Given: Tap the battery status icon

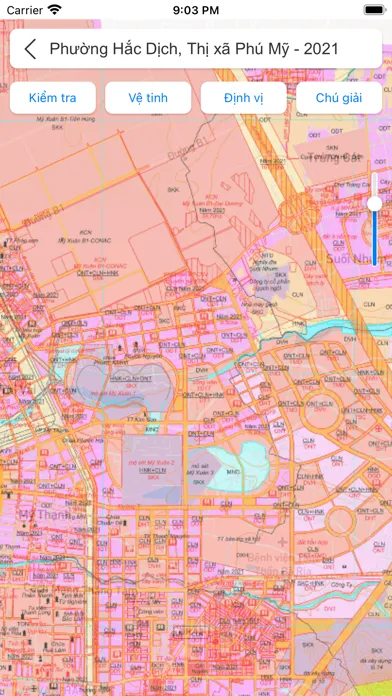Looking at the screenshot, I should (x=374, y=10).
